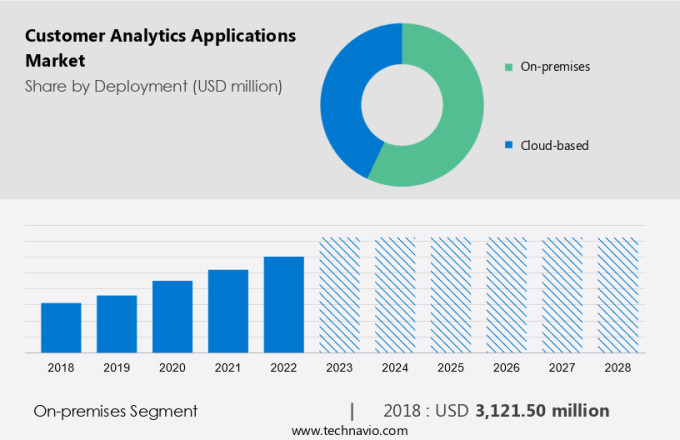
Task: Select the solid blue 2018 bar
Action: pyautogui.click(x=61, y=328)
